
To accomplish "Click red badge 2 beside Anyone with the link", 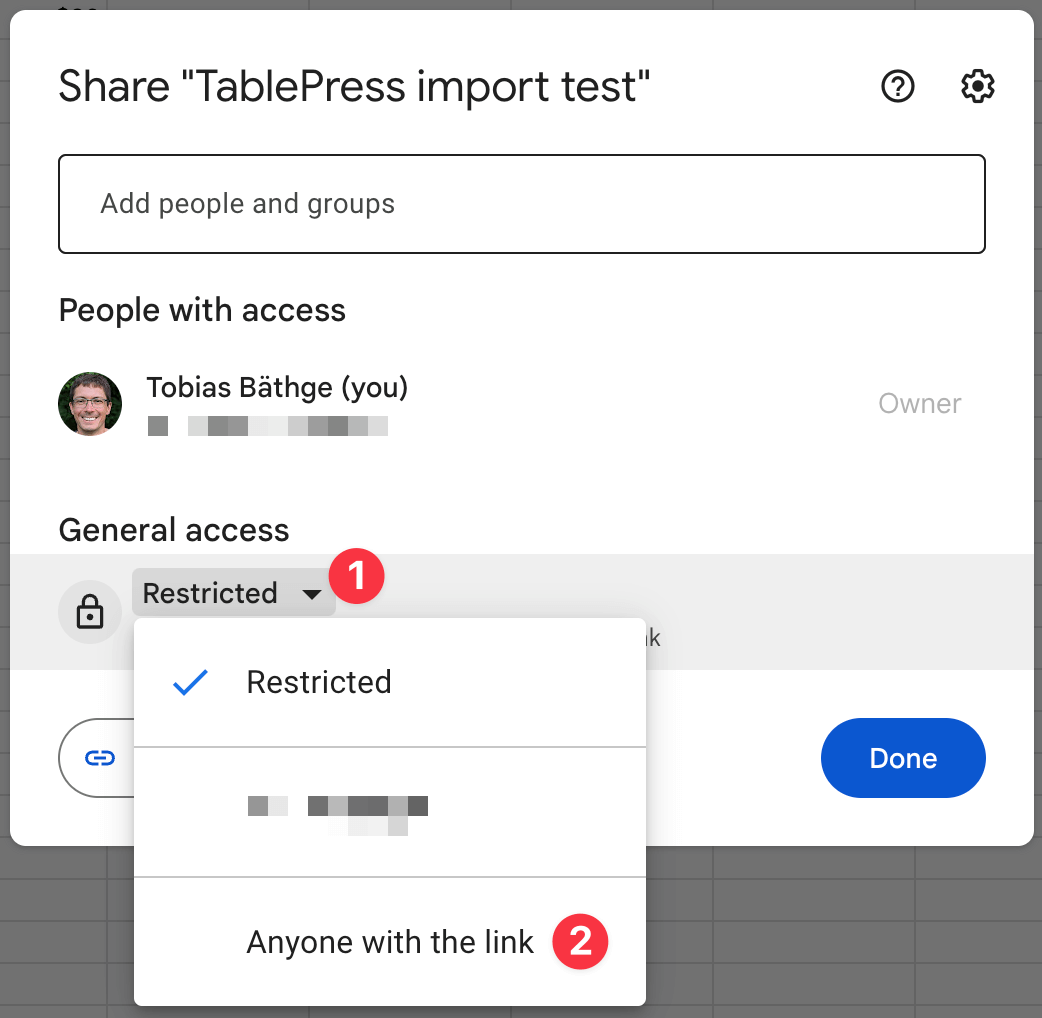I will (580, 941).
